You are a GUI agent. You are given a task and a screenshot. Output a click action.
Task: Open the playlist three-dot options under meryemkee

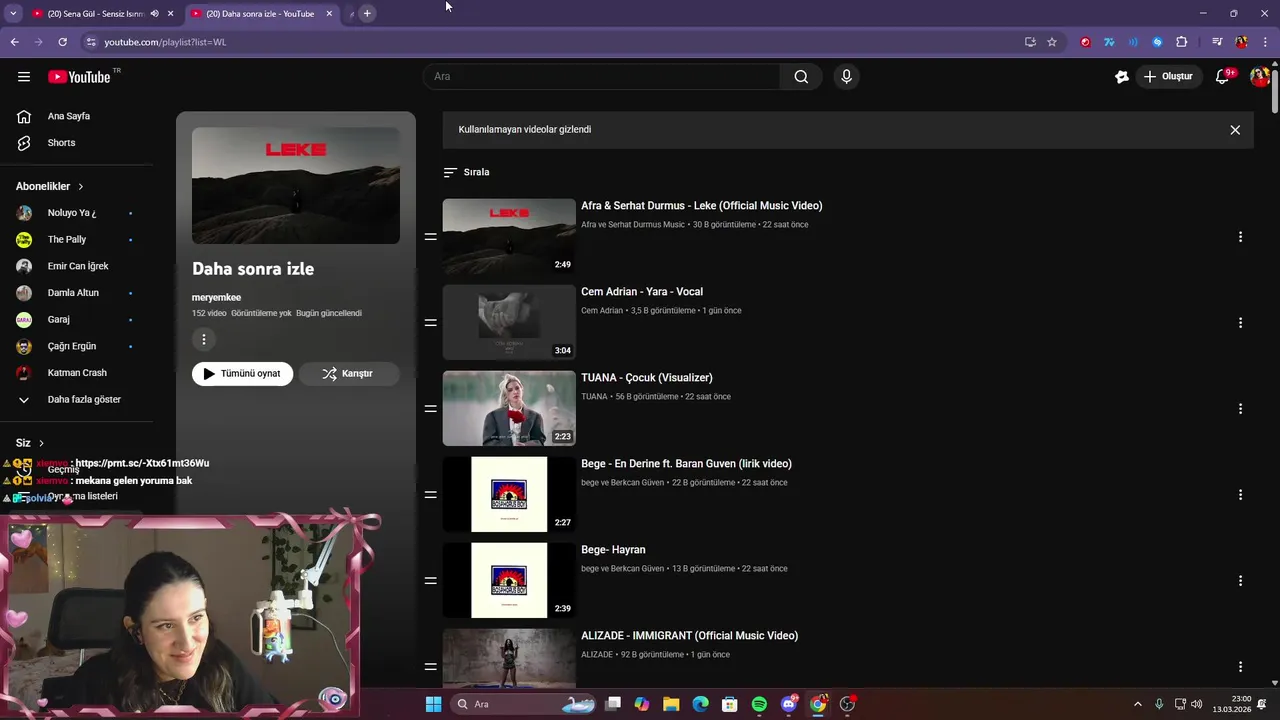click(203, 340)
